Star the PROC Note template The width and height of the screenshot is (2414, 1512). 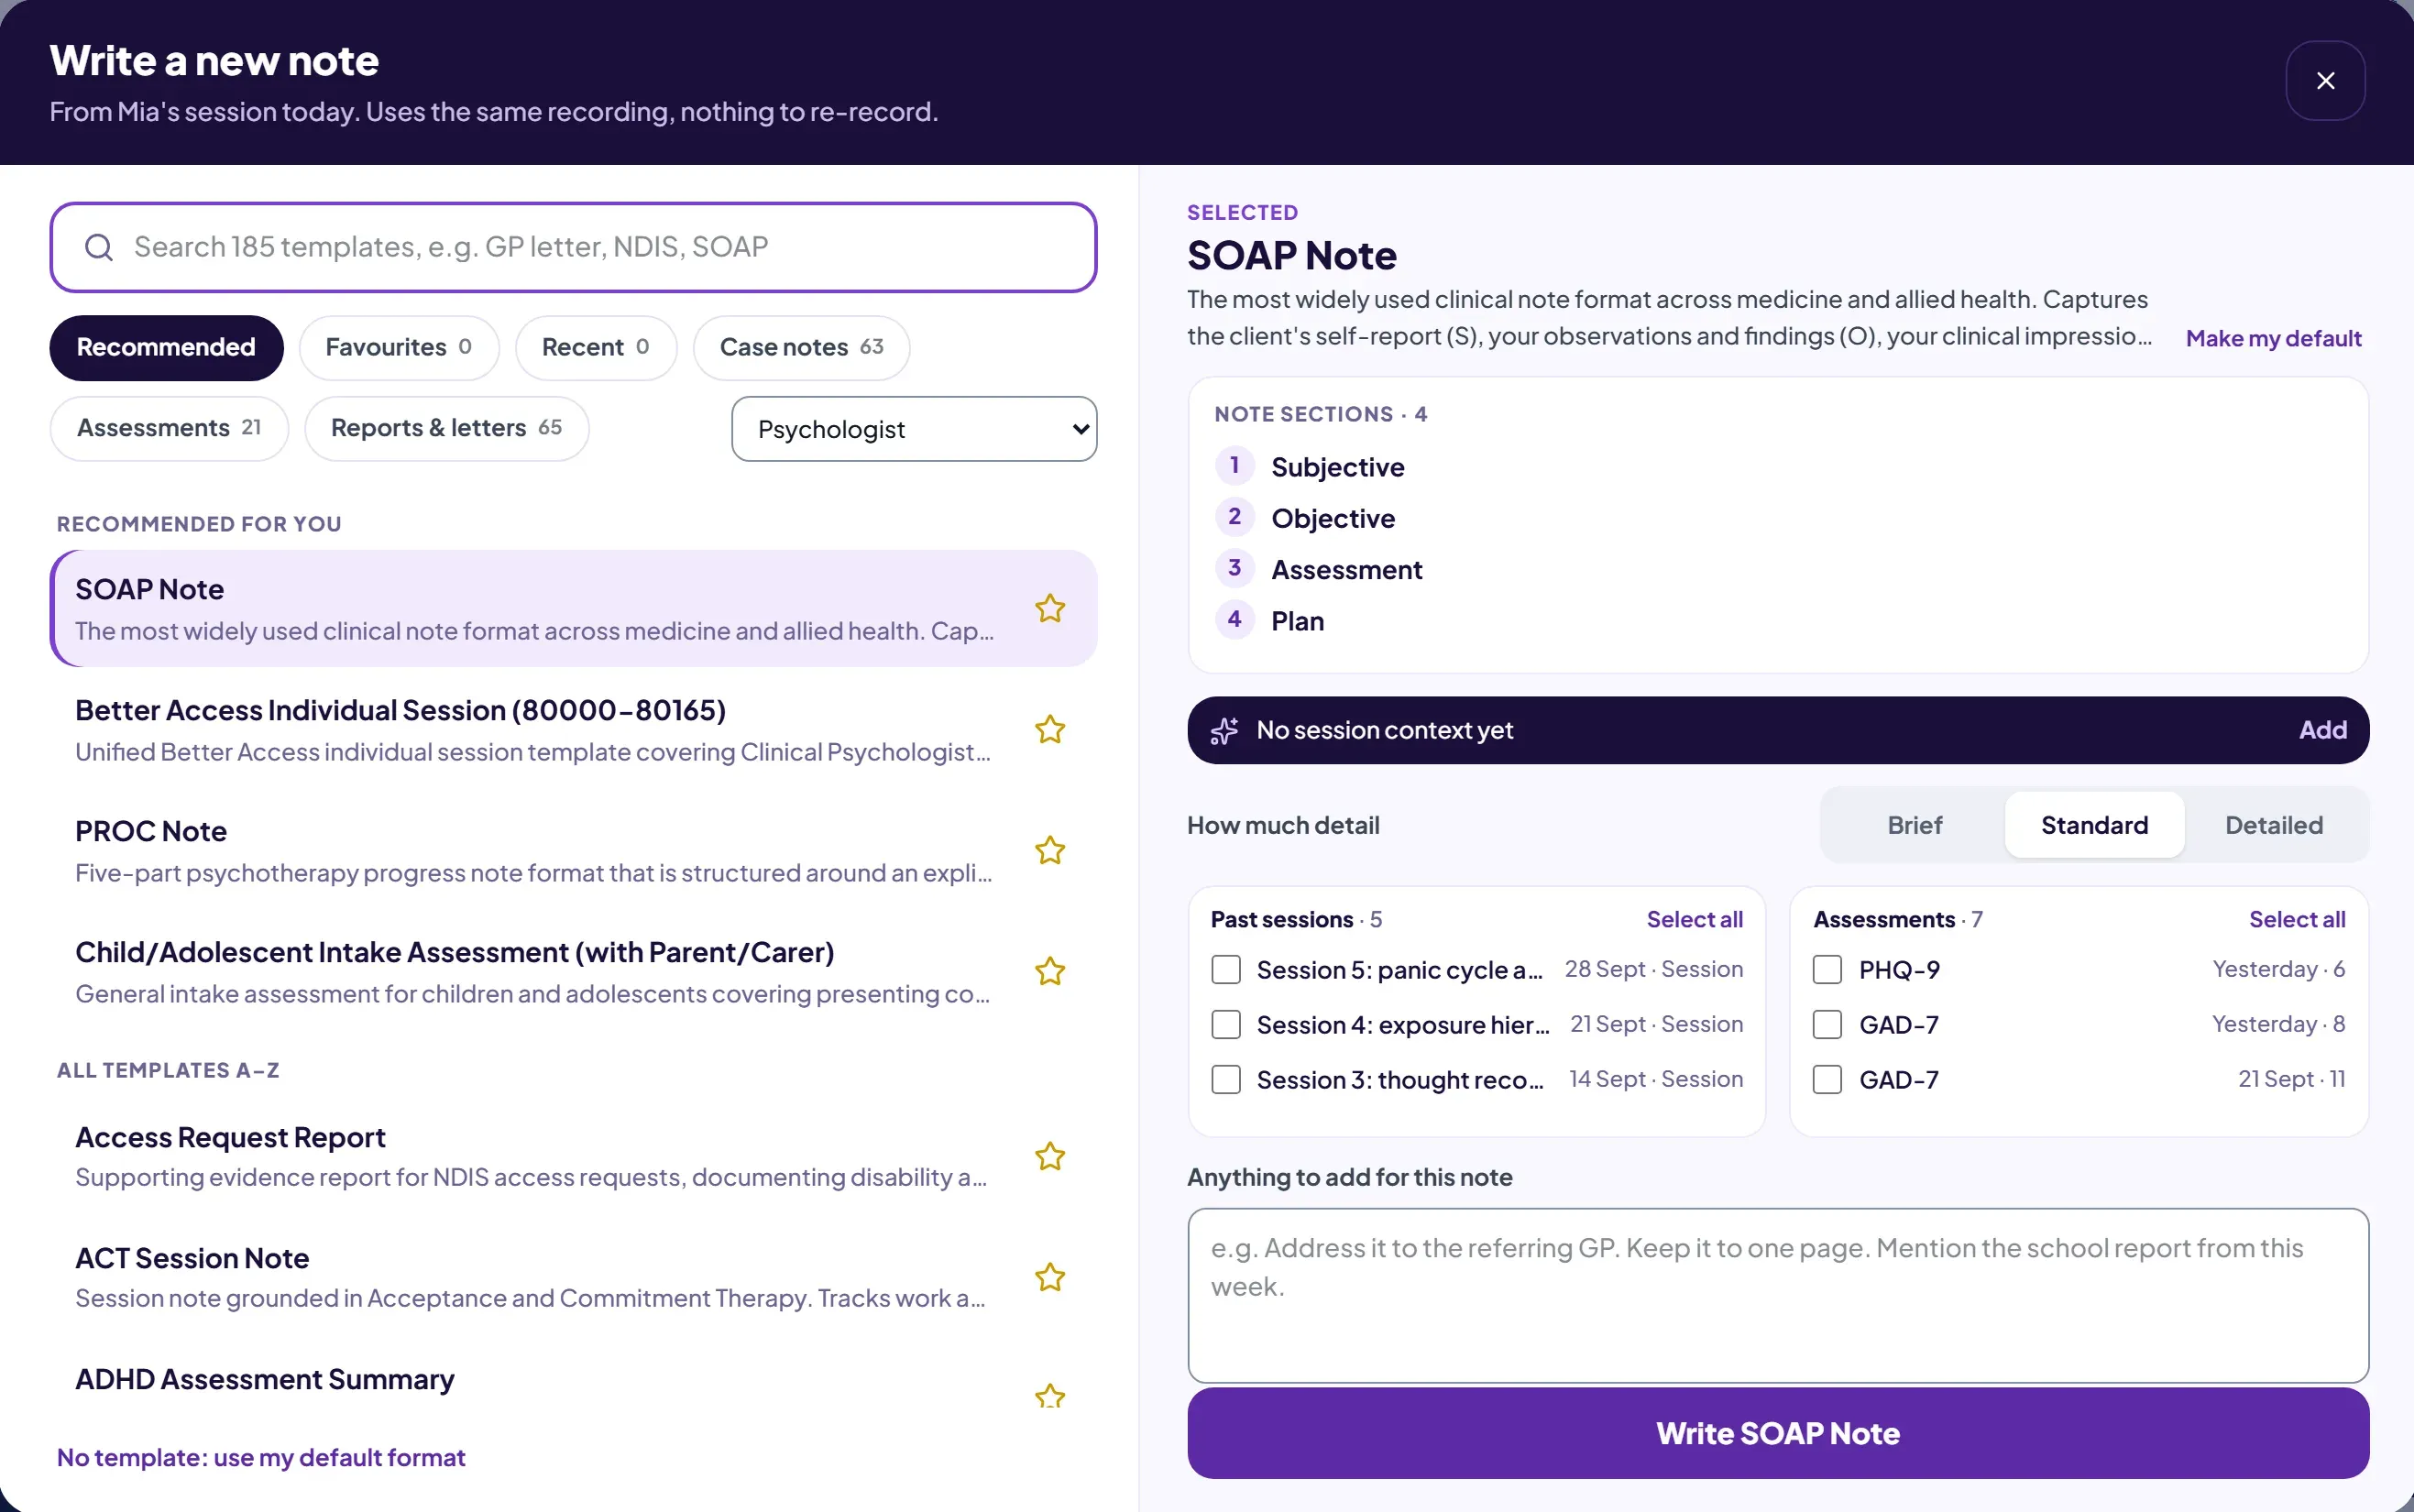pos(1049,850)
